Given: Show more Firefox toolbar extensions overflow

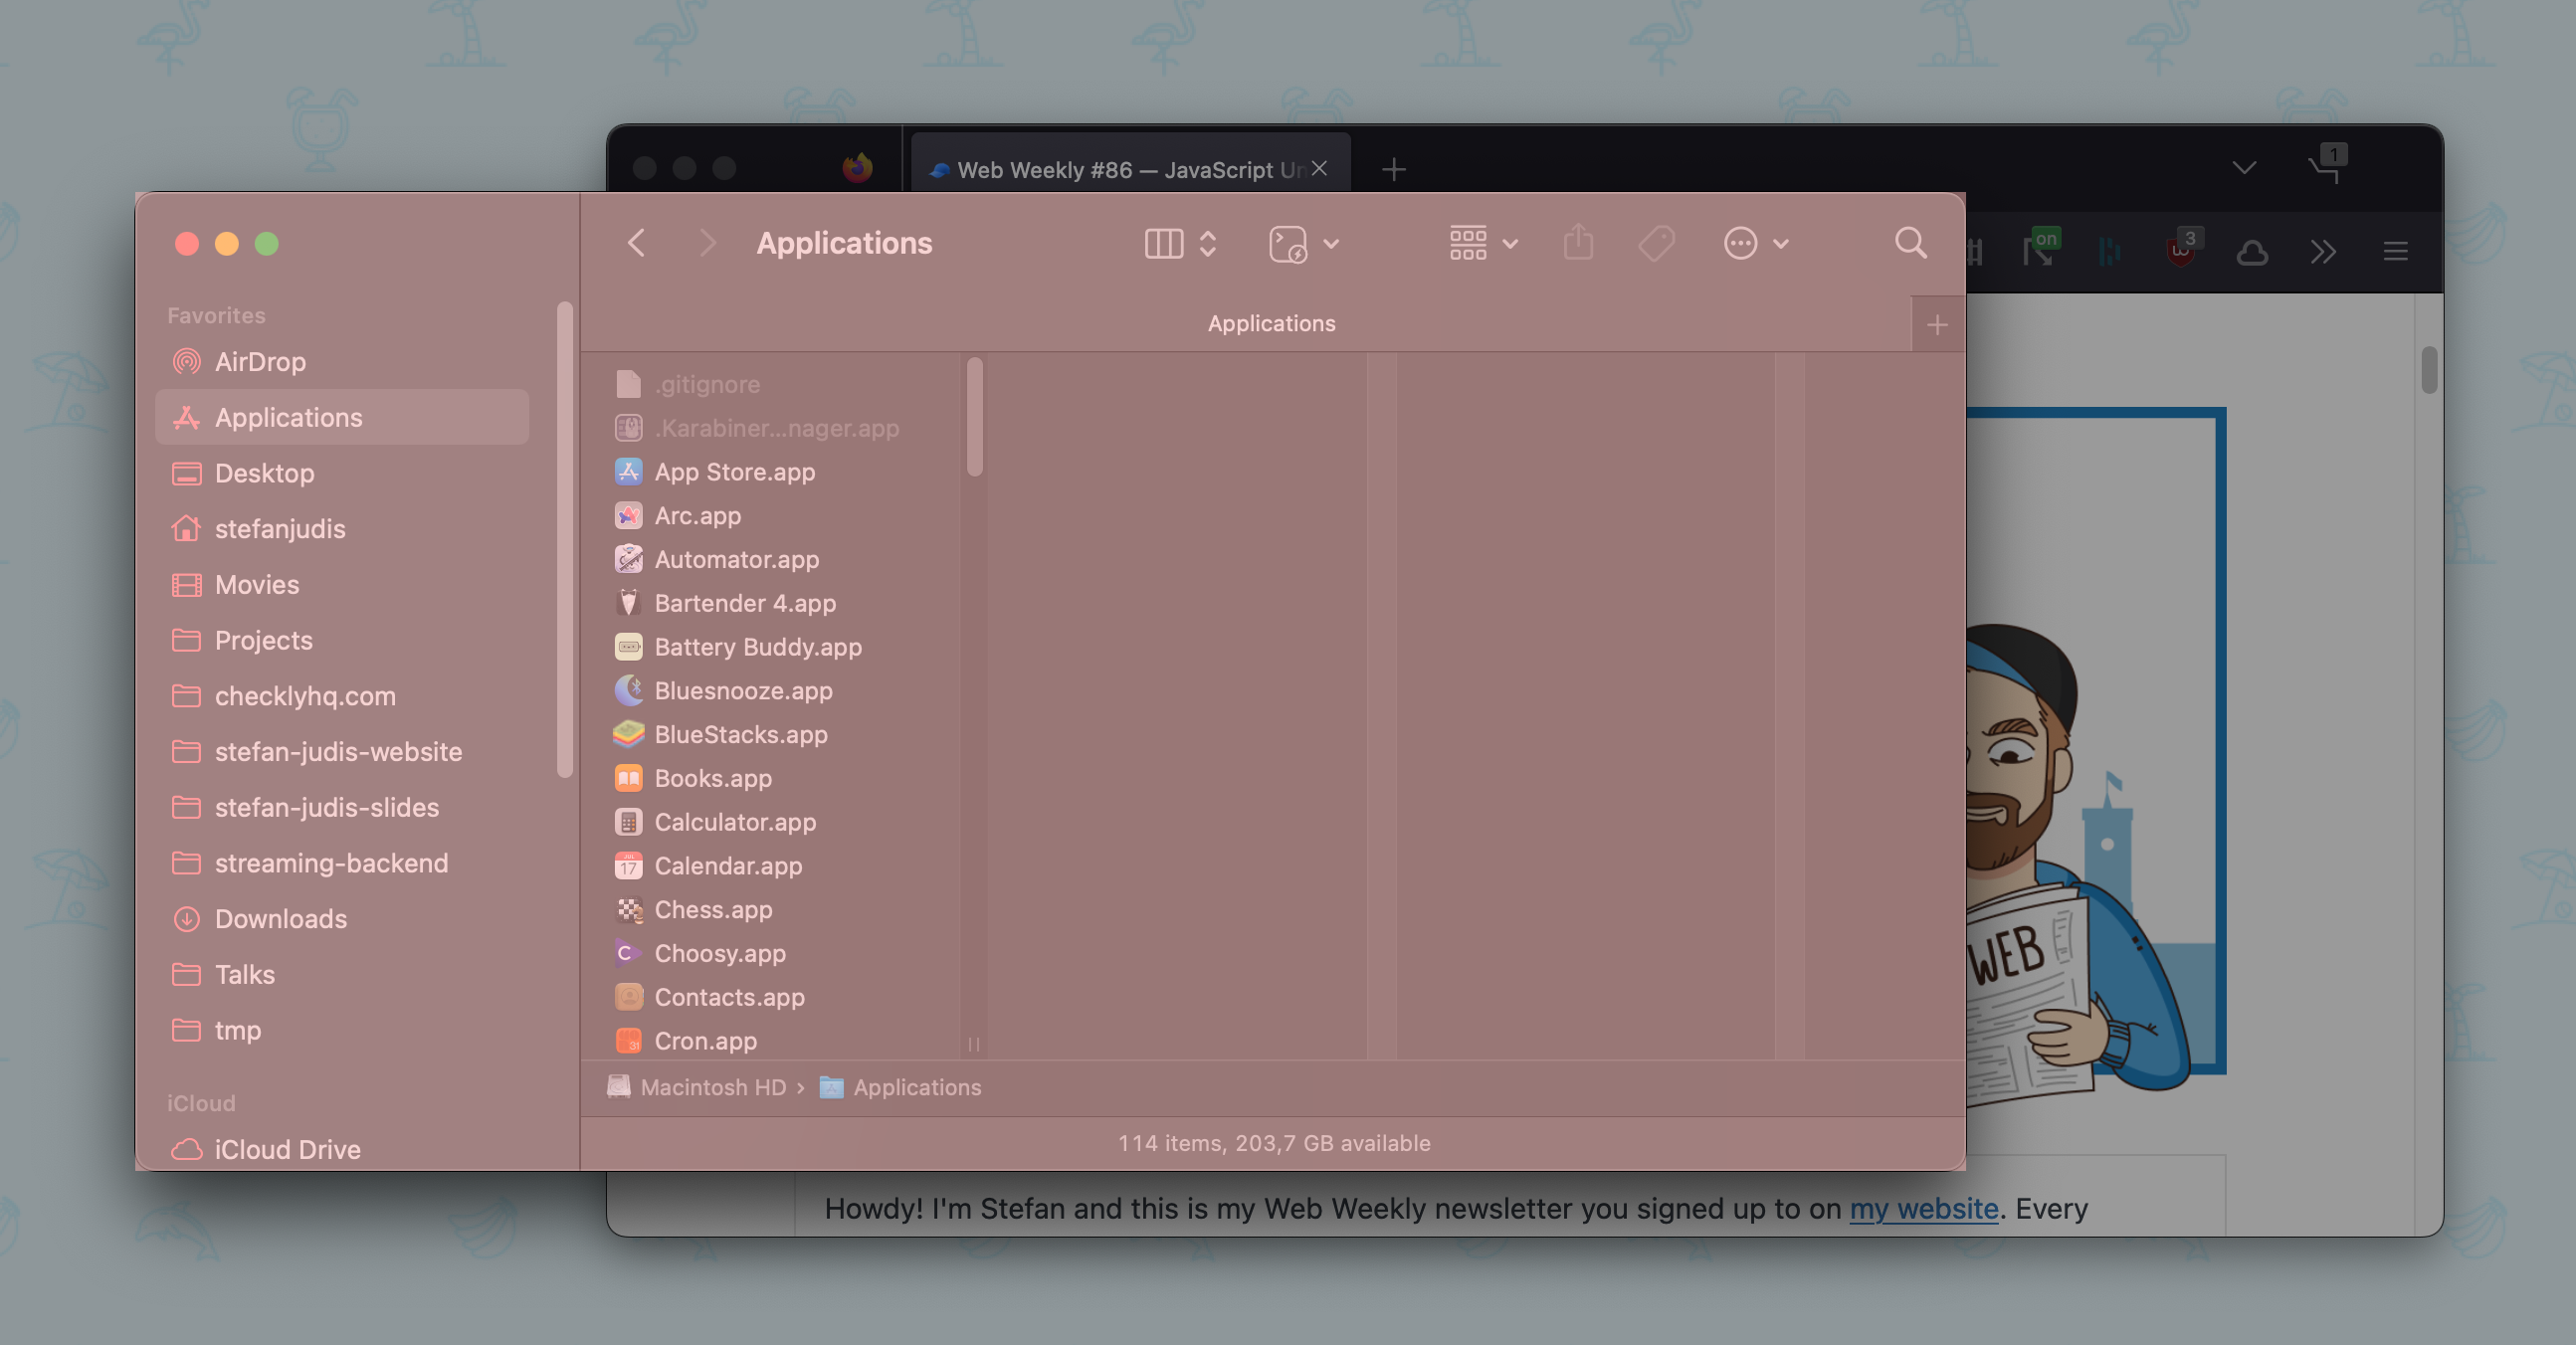Looking at the screenshot, I should coord(2323,251).
